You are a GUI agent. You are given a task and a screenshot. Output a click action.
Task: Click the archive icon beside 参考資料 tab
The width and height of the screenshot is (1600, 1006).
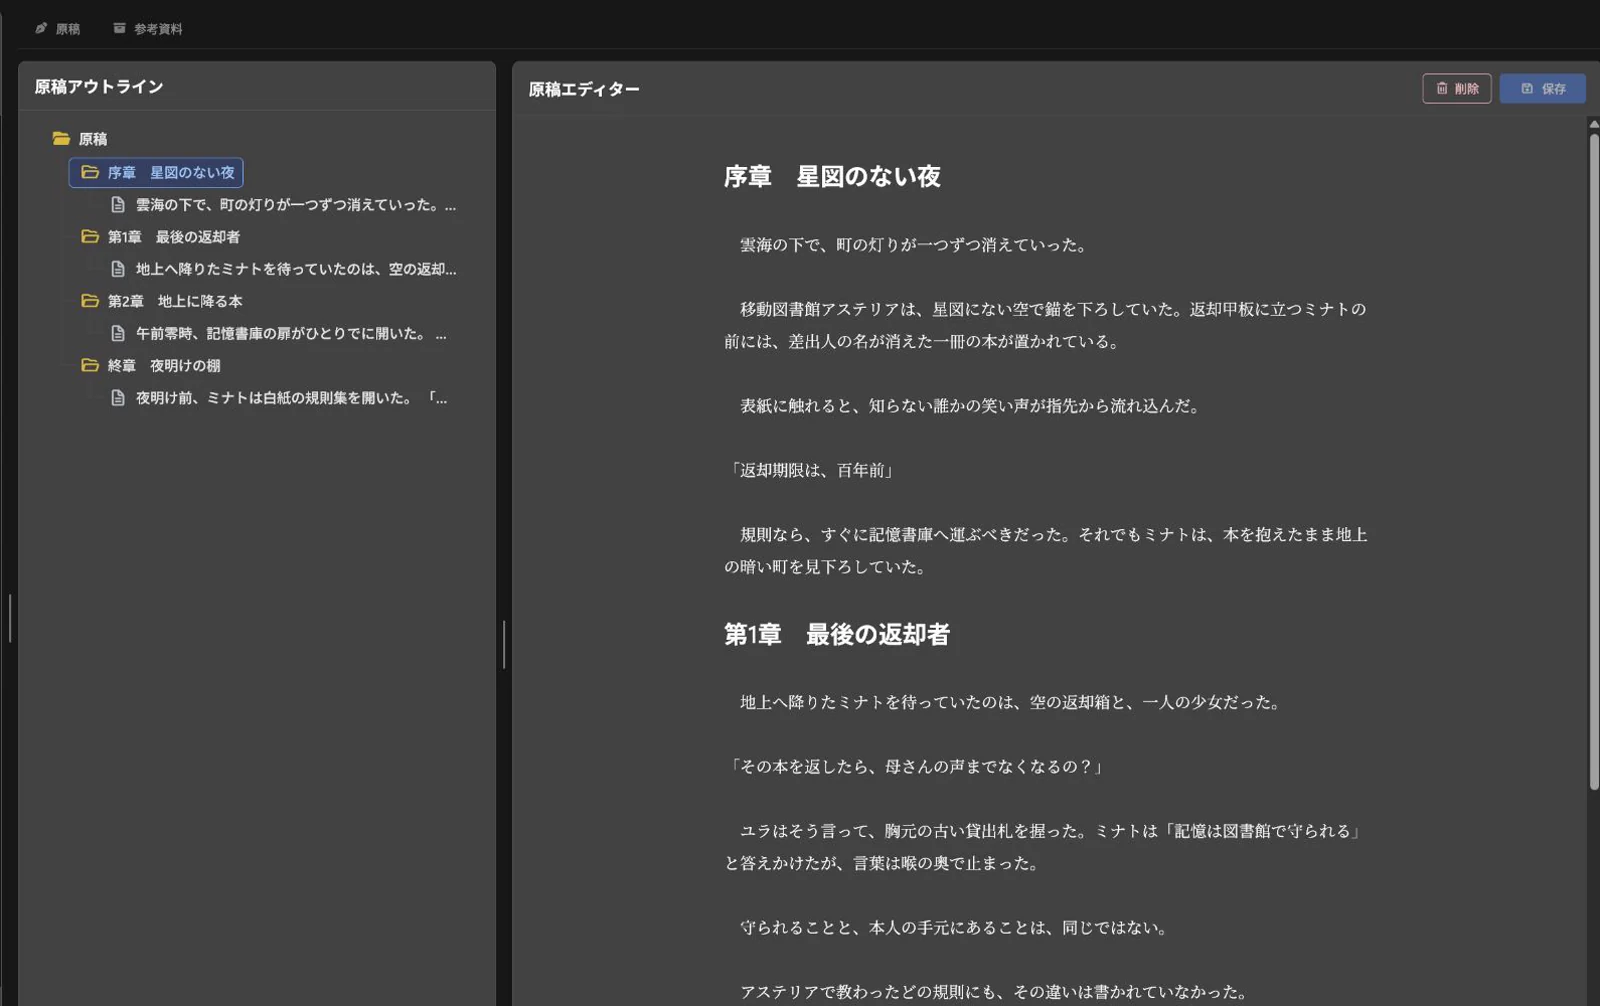(119, 29)
